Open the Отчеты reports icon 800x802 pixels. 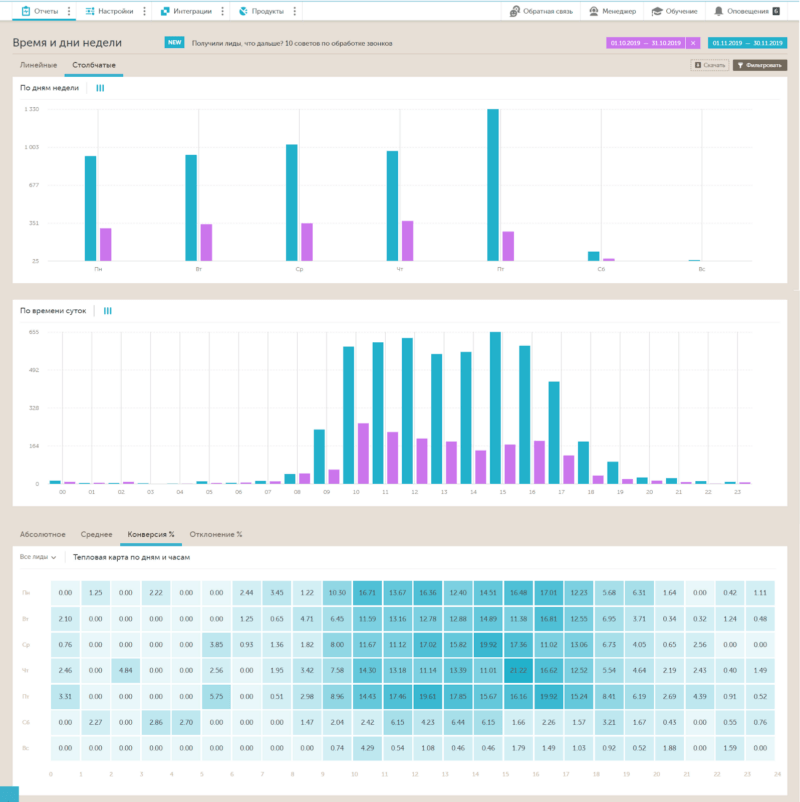26,11
